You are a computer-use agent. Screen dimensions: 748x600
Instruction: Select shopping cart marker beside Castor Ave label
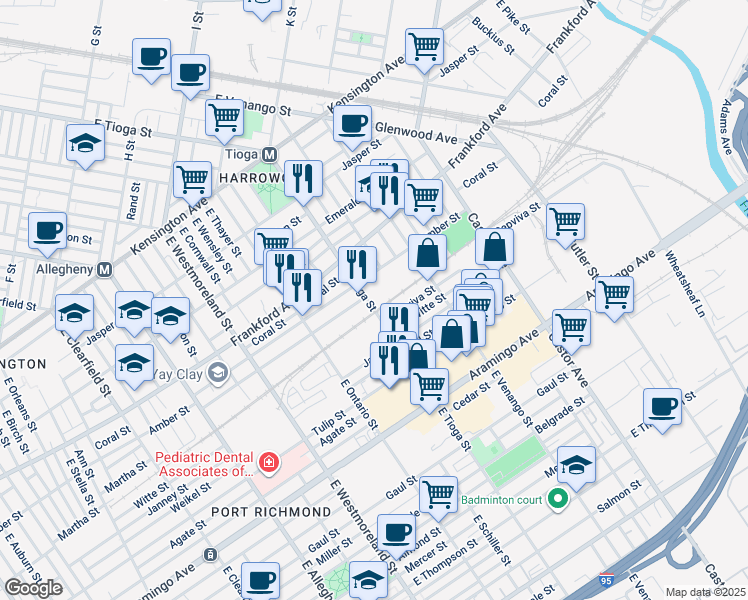coord(571,331)
